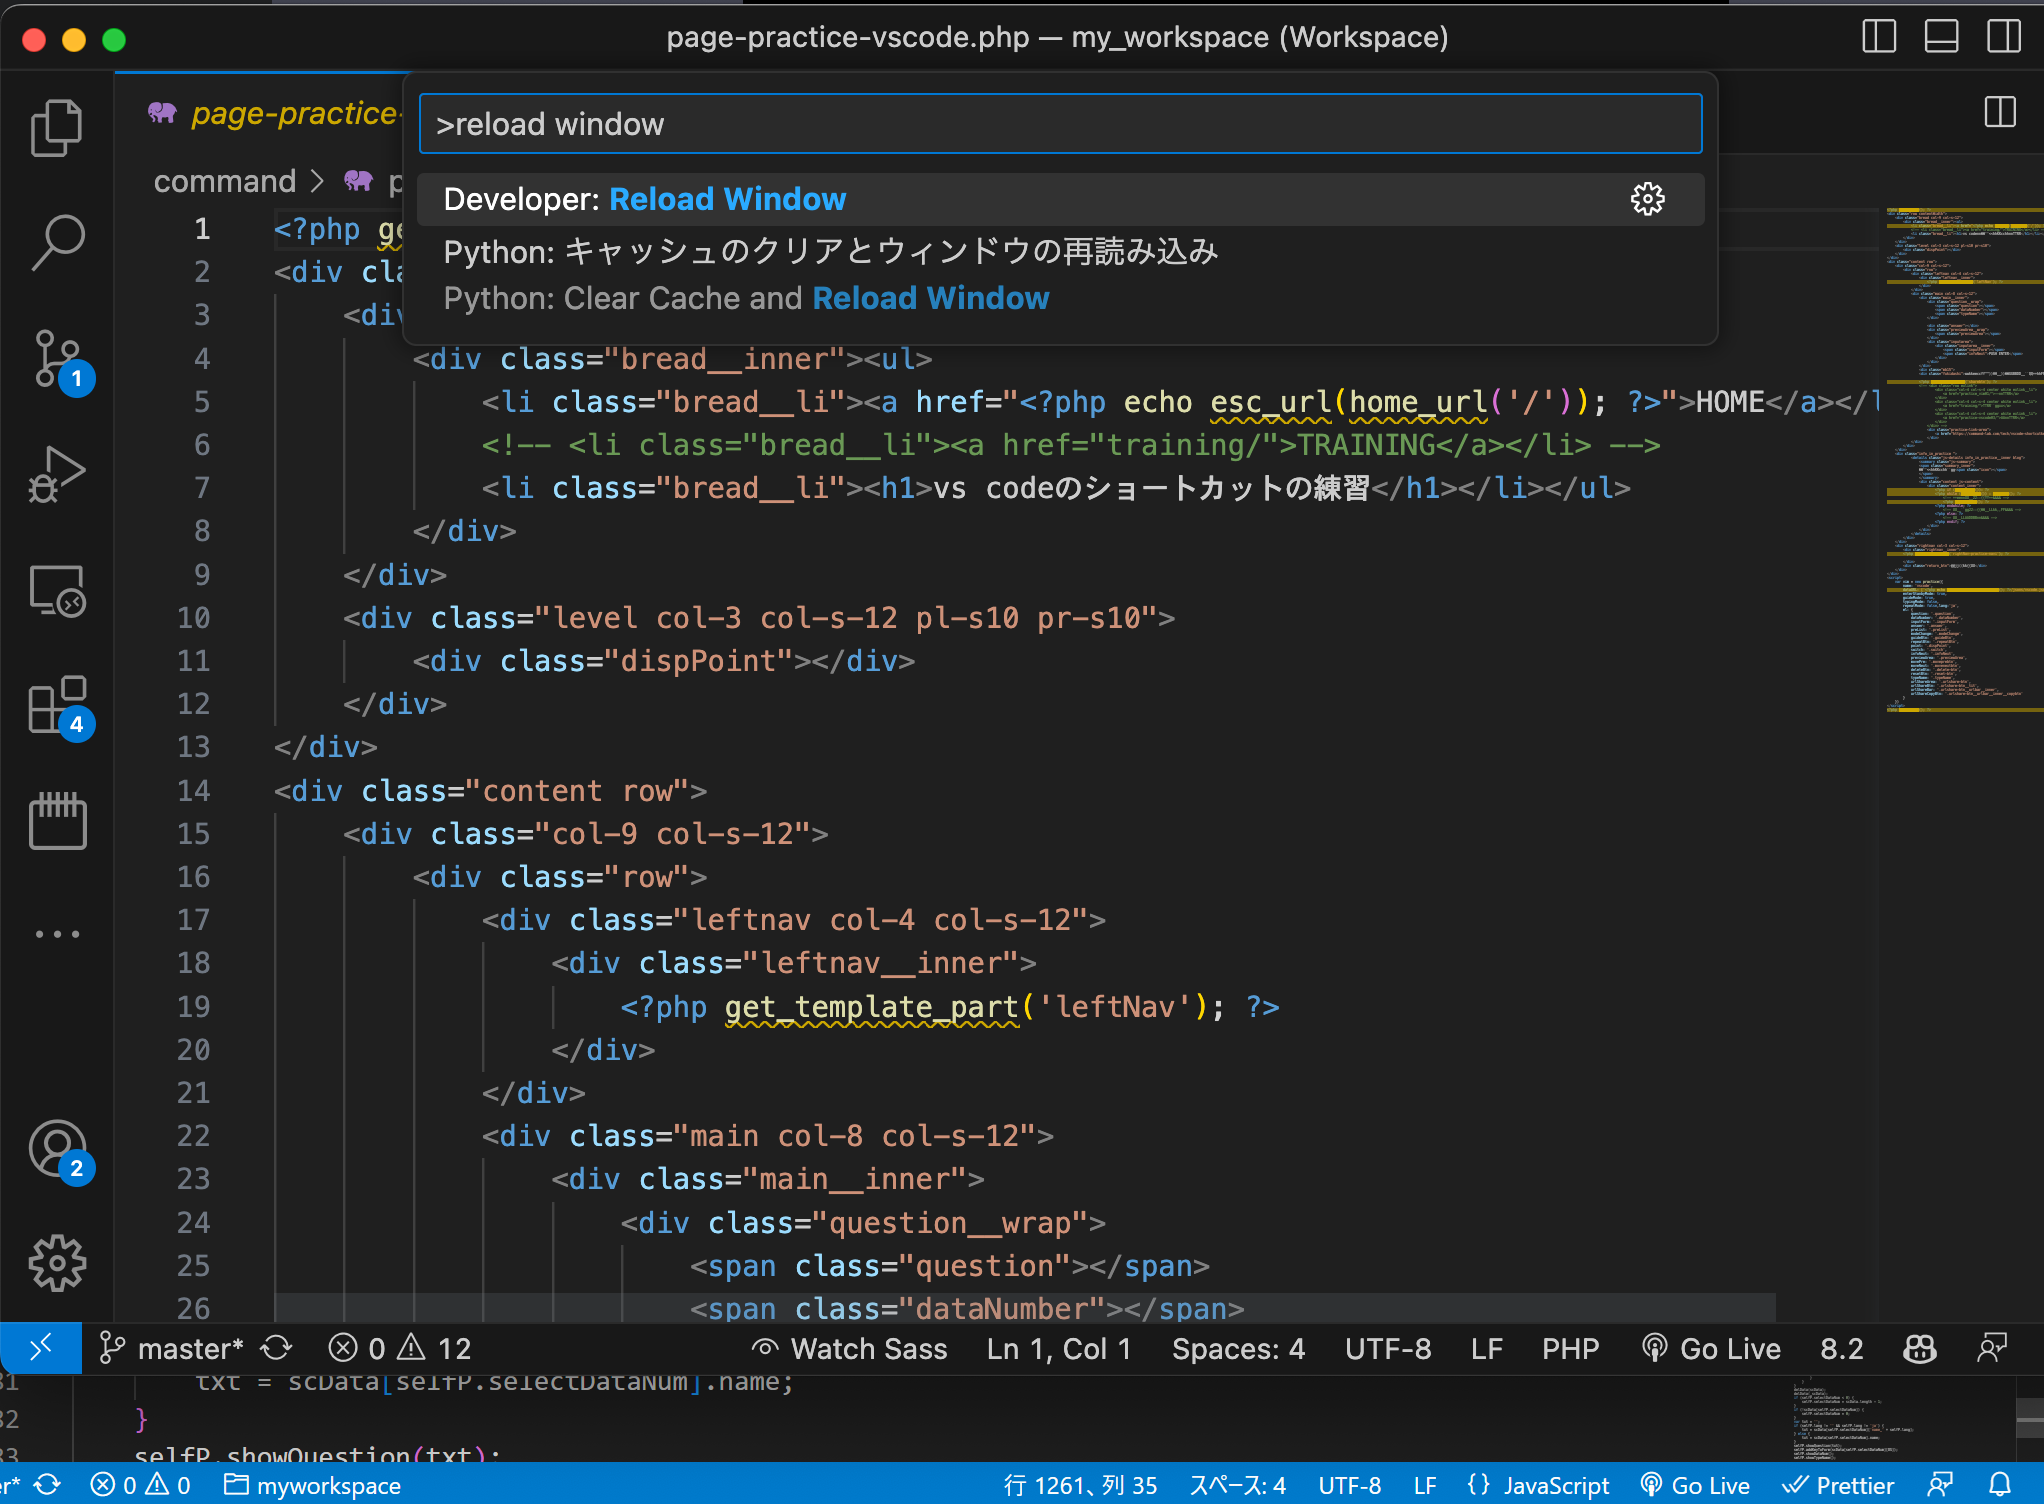Open notifications bell in back window
Viewport: 2044px width, 1504px height.
click(2000, 1485)
